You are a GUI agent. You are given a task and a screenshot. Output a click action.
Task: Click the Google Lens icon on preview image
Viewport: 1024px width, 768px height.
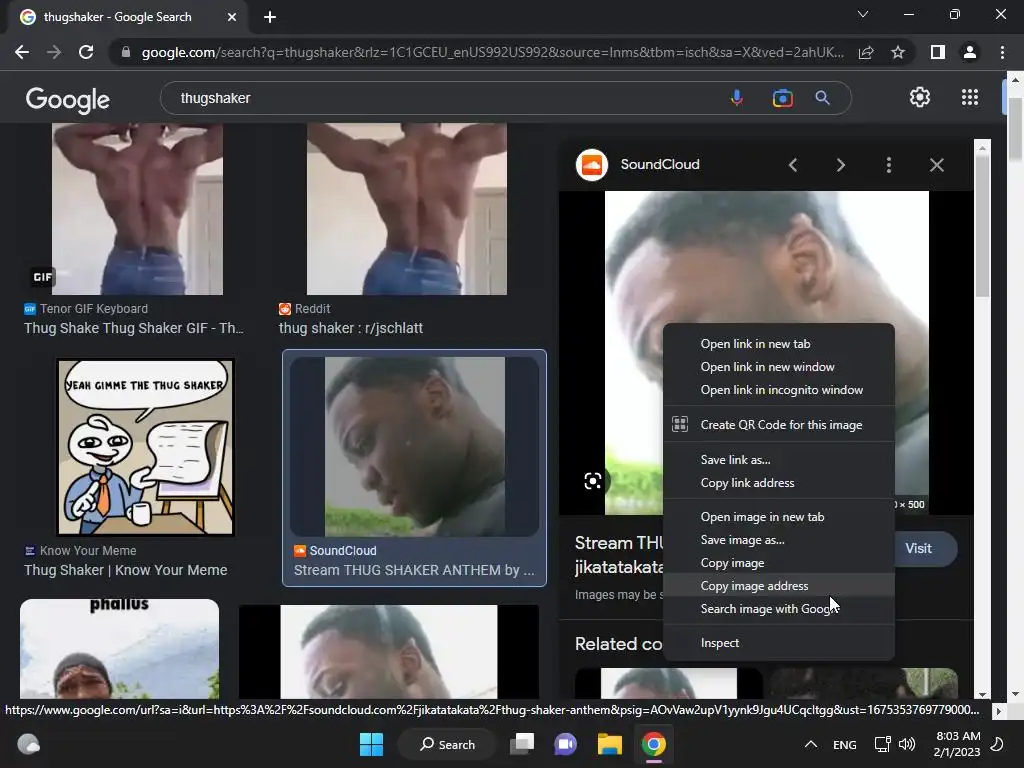point(592,481)
